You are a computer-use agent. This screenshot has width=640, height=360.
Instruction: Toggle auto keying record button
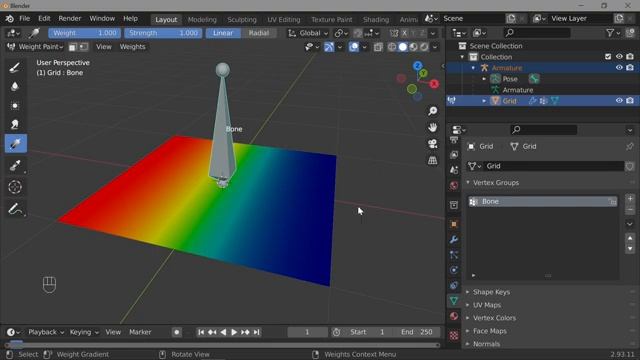[x=176, y=332]
